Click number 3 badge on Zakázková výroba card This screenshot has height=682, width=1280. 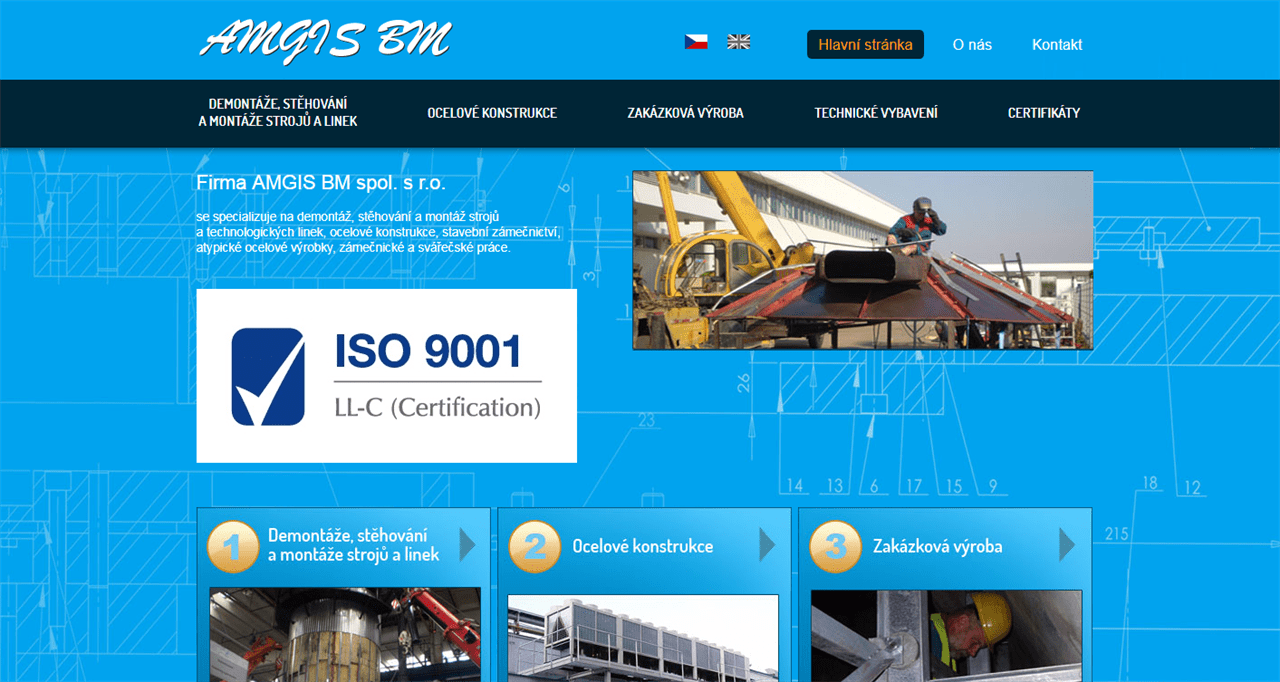[x=835, y=546]
